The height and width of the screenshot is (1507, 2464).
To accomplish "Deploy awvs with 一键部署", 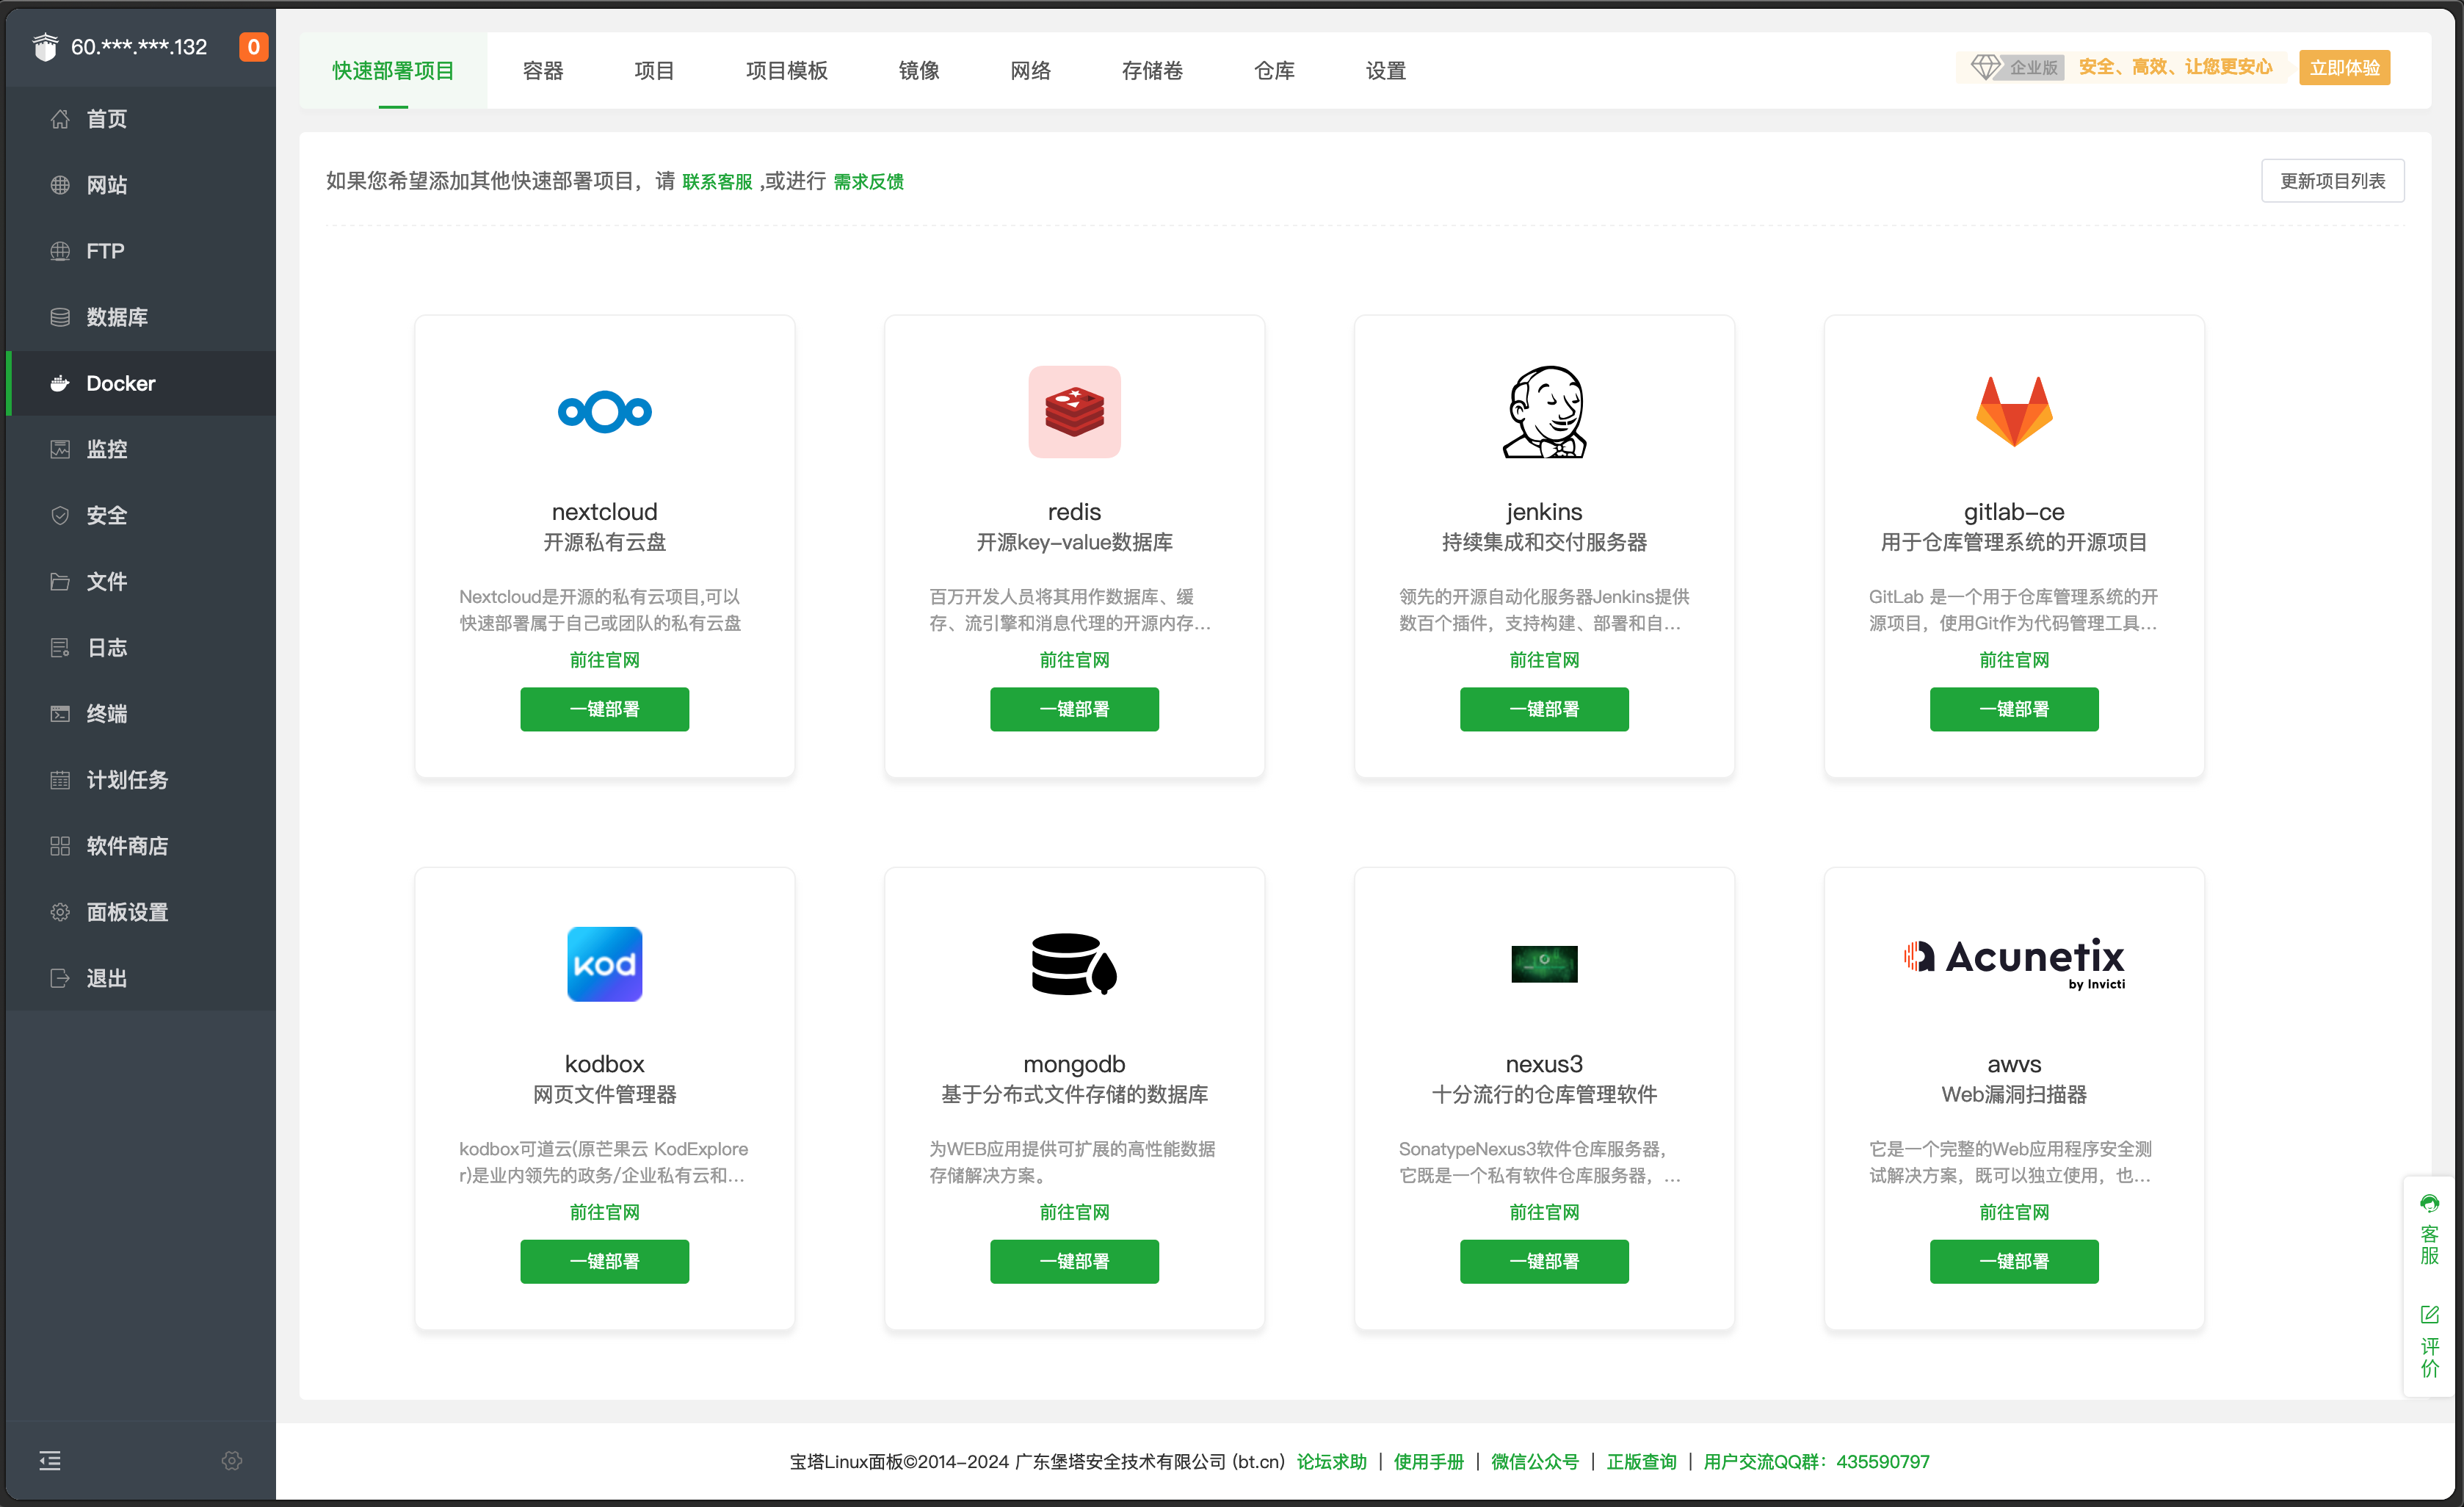I will coord(2014,1261).
